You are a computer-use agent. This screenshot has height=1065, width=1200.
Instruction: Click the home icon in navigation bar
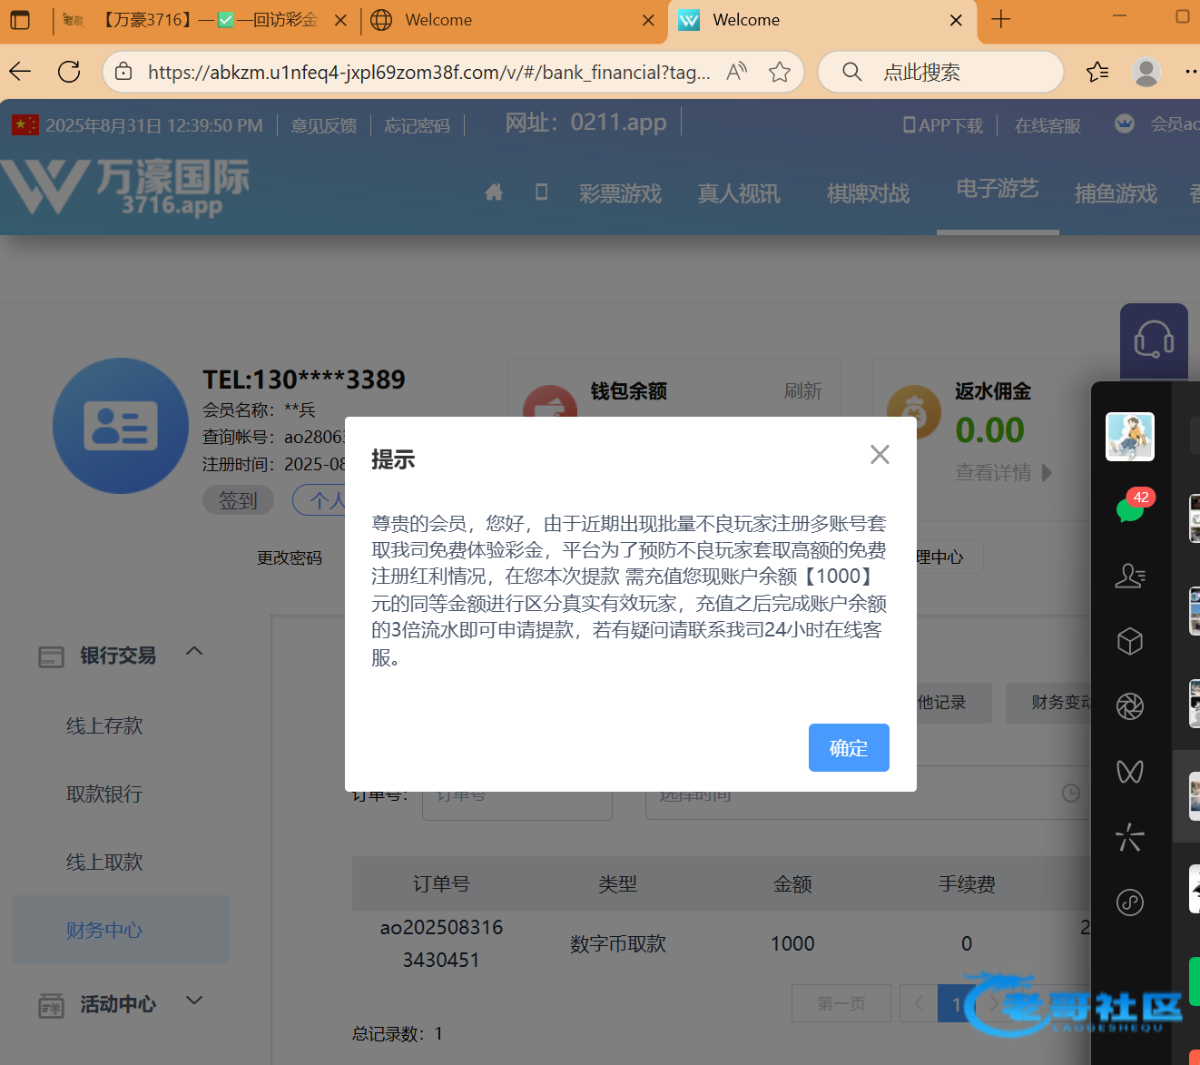(494, 192)
